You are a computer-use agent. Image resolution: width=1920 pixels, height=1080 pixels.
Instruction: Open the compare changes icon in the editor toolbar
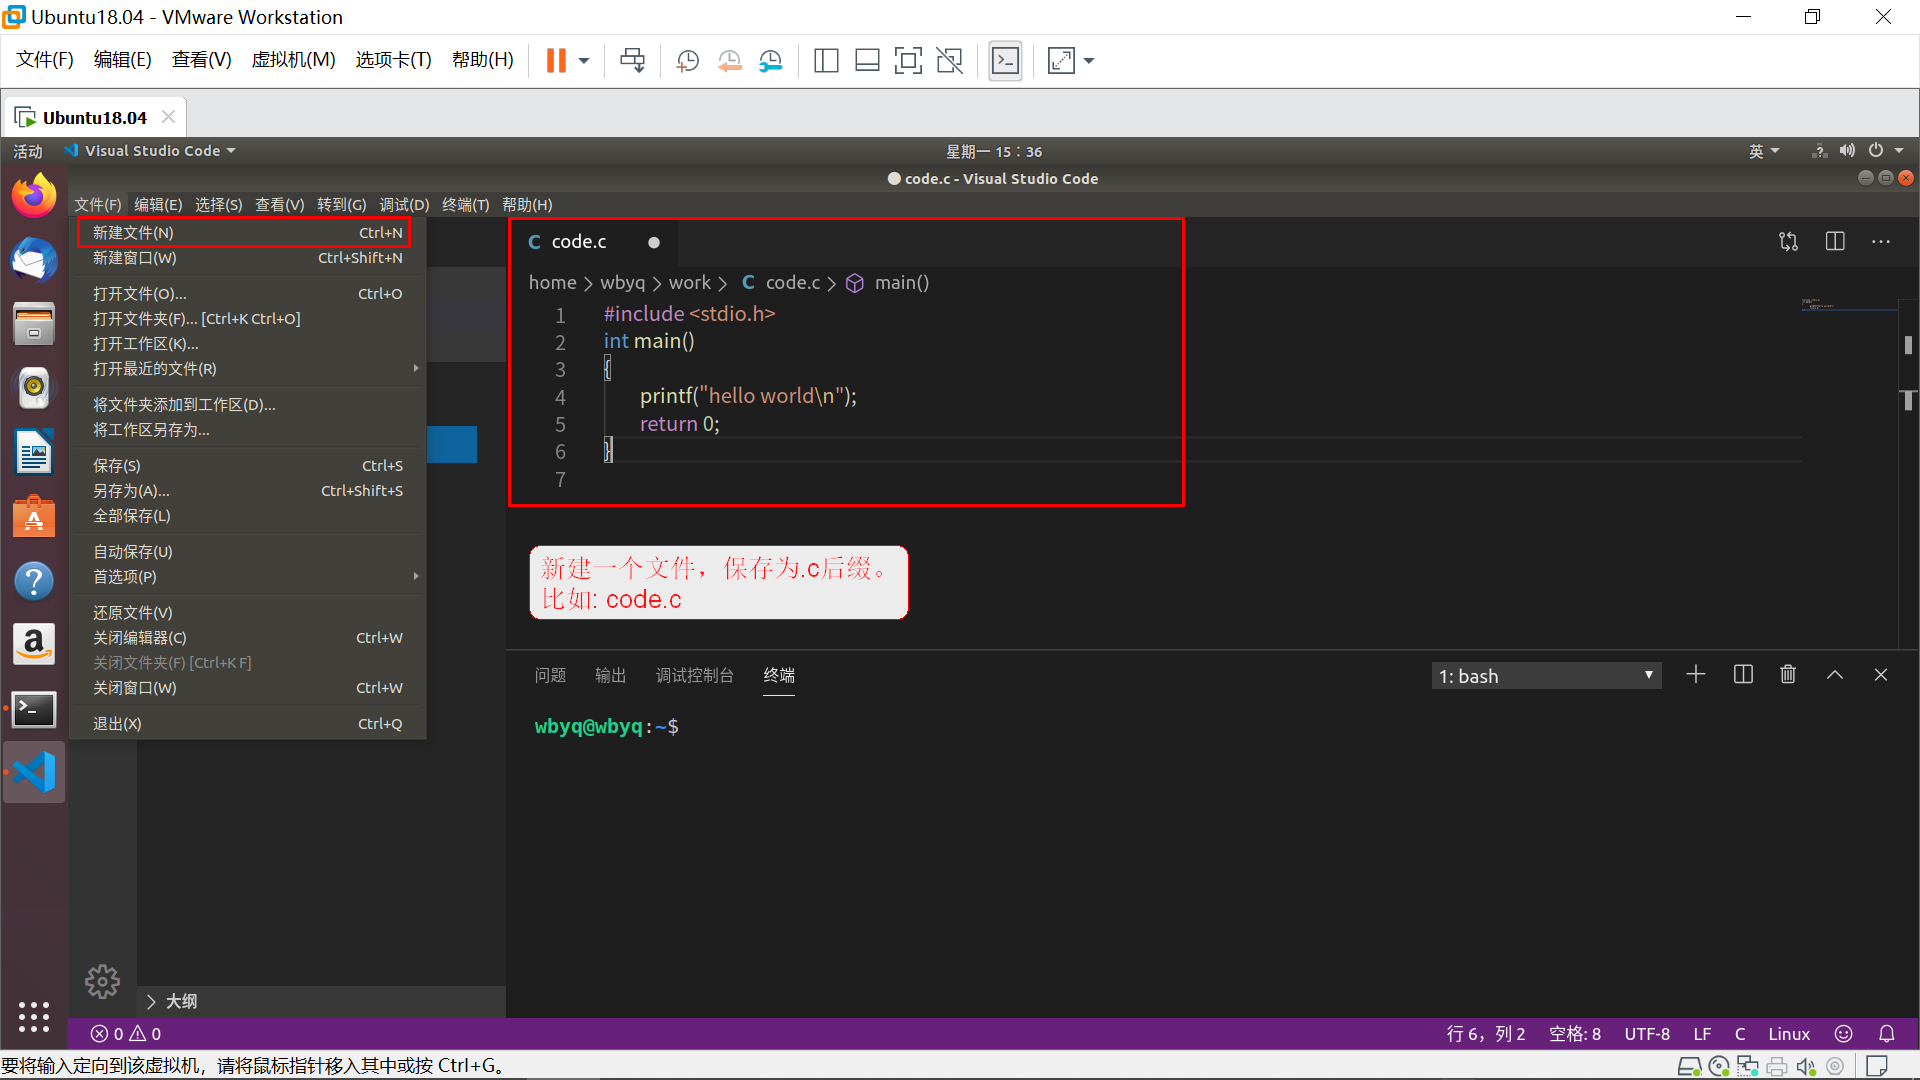click(1788, 242)
